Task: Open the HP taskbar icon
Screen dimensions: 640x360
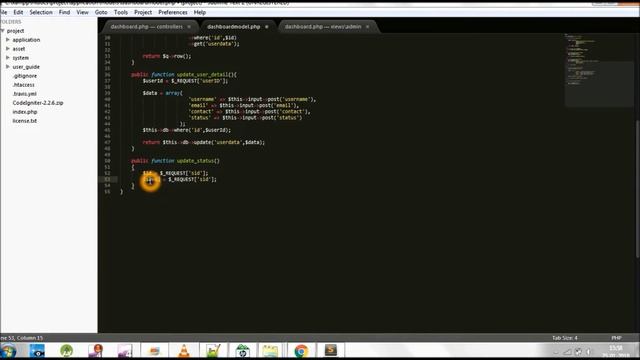Action: pyautogui.click(x=242, y=351)
